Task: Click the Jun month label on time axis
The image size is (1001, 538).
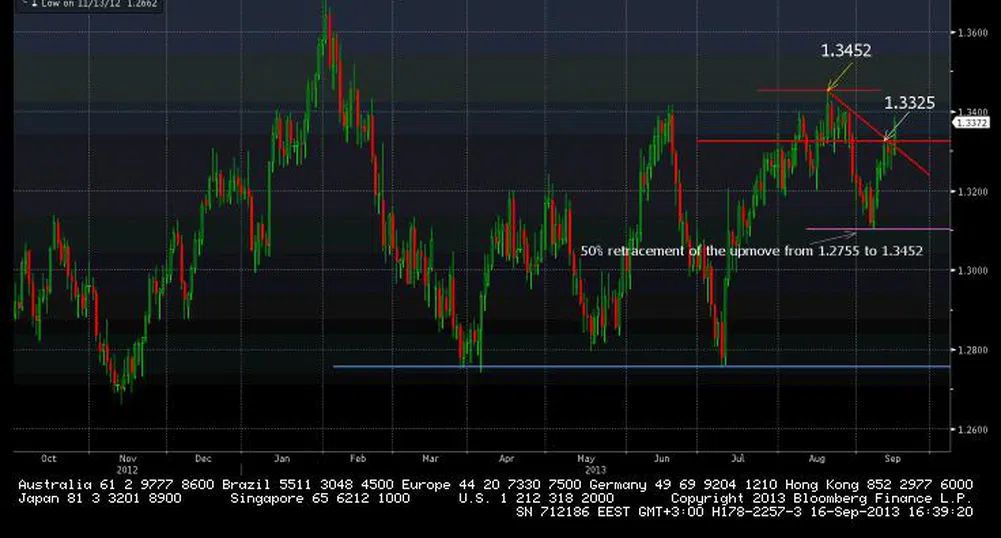Action: click(x=662, y=458)
